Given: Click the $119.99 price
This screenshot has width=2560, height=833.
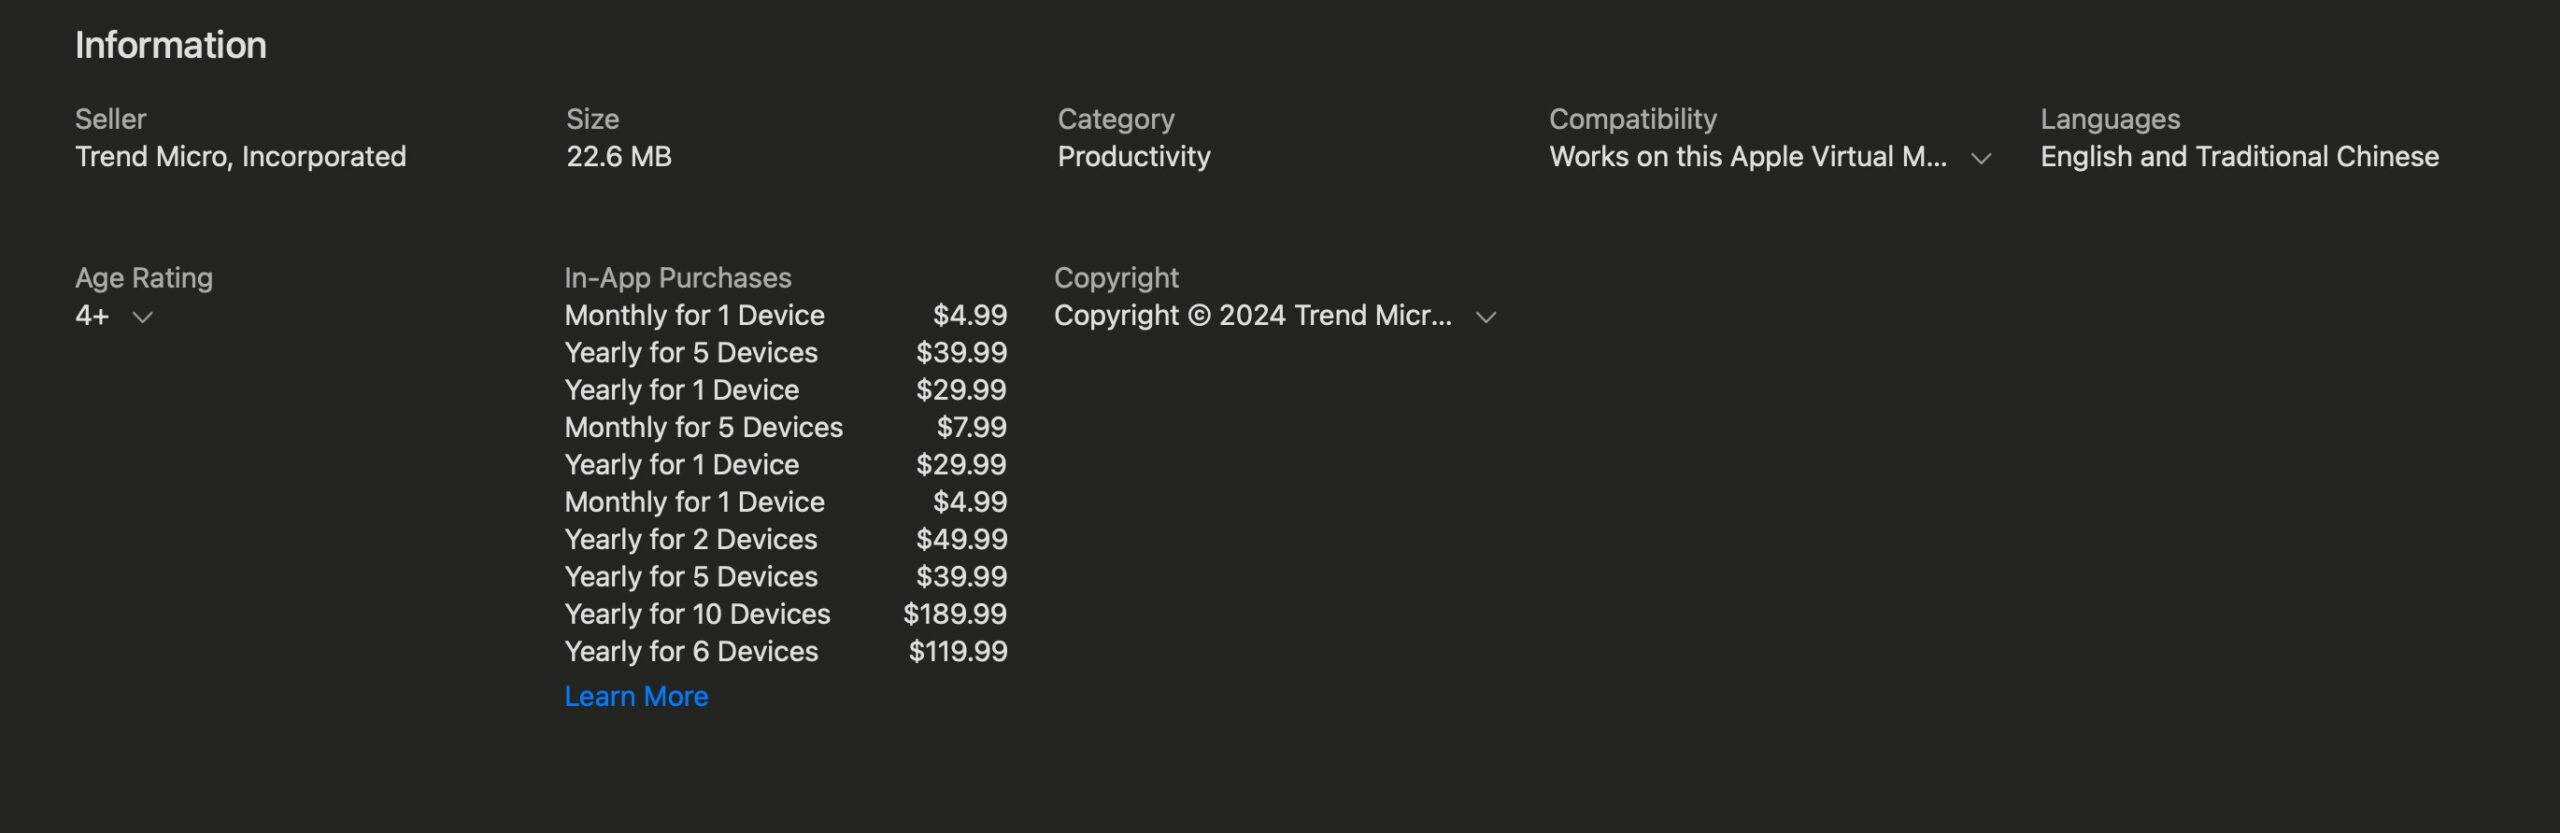Looking at the screenshot, I should click(958, 651).
